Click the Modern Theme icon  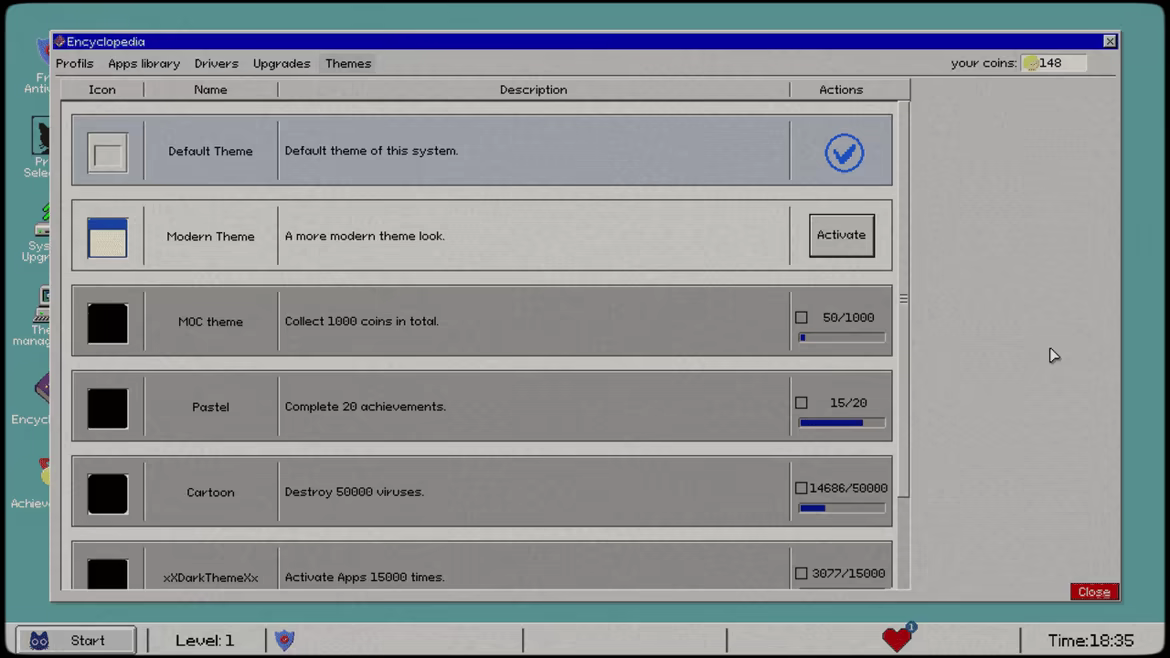point(107,238)
